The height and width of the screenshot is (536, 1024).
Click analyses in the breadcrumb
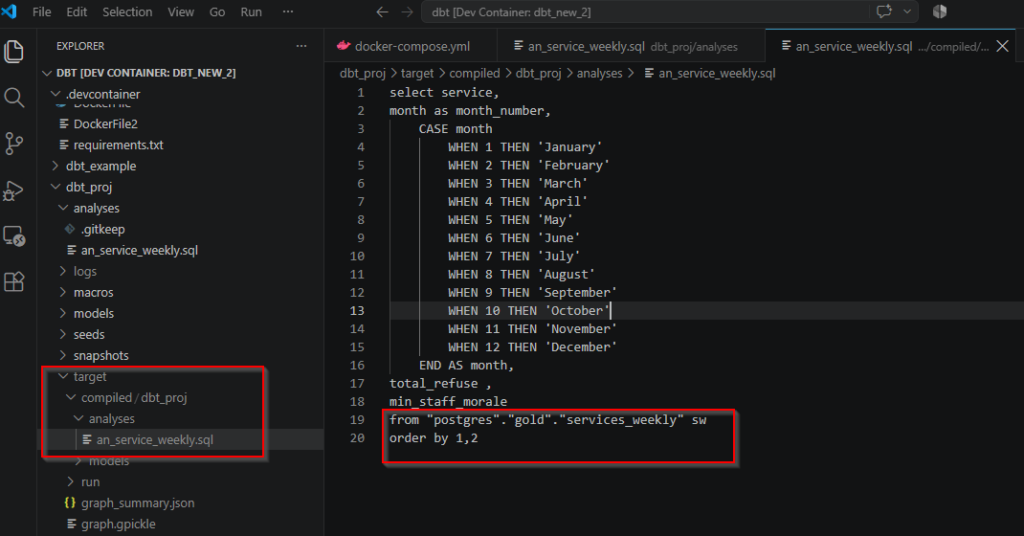599,73
